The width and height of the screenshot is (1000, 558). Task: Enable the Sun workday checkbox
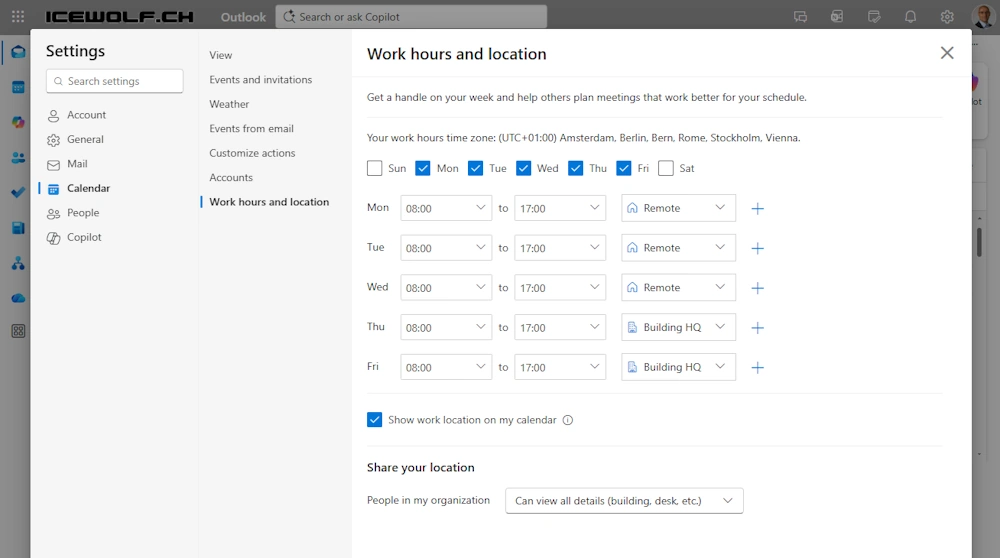[x=375, y=168]
